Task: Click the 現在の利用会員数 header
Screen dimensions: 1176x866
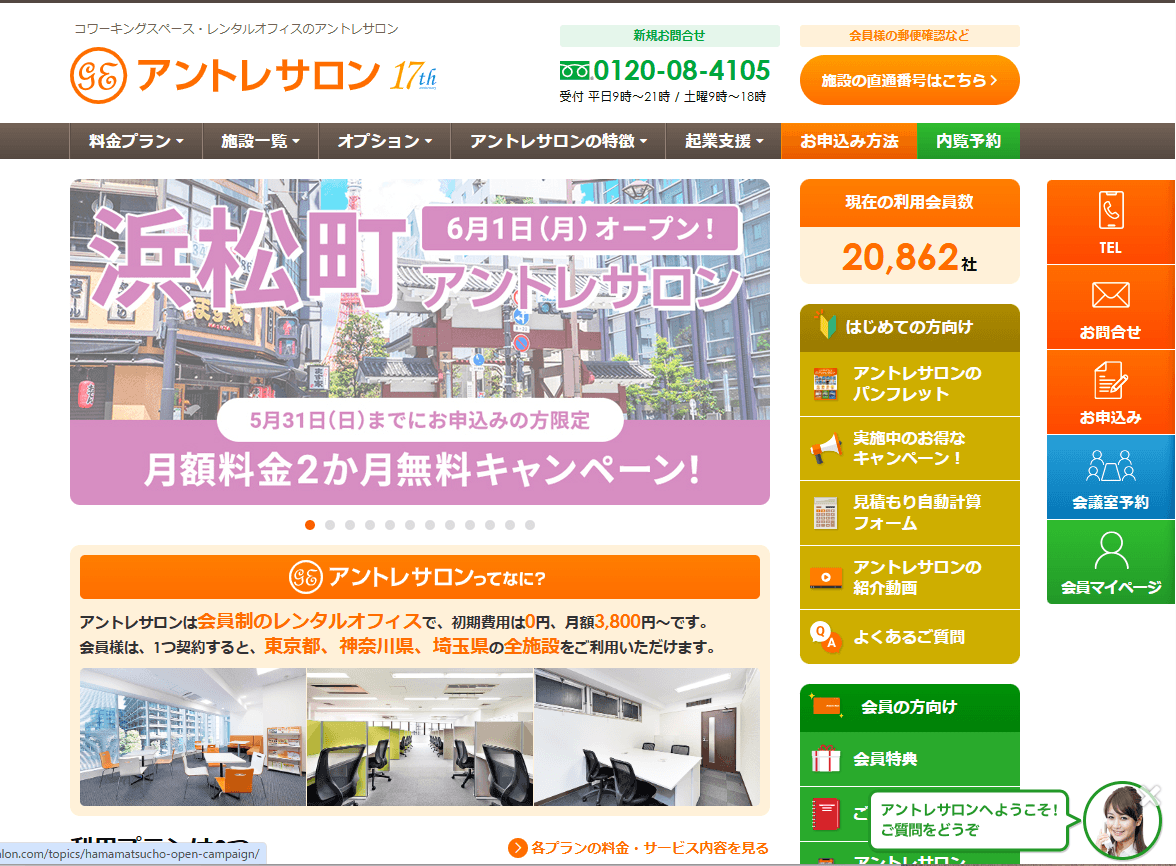Action: tap(910, 202)
